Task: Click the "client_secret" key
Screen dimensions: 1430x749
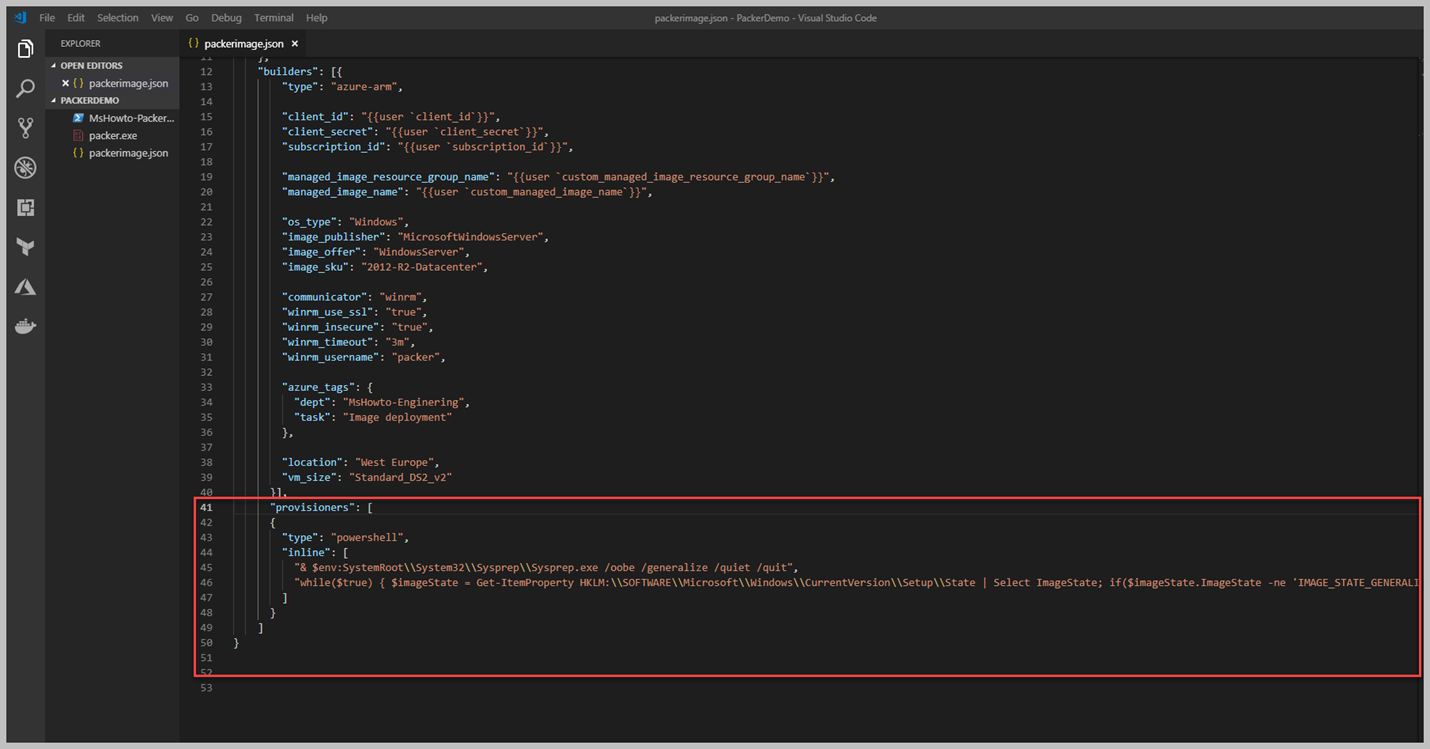Action: click(328, 132)
